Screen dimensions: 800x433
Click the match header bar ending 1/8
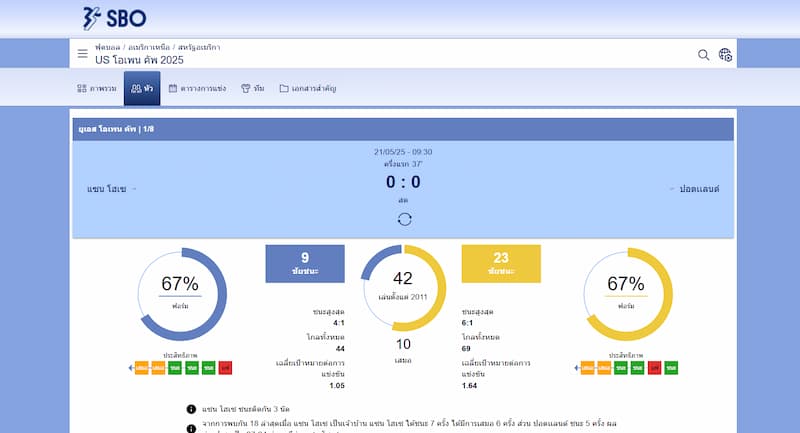[x=403, y=129]
